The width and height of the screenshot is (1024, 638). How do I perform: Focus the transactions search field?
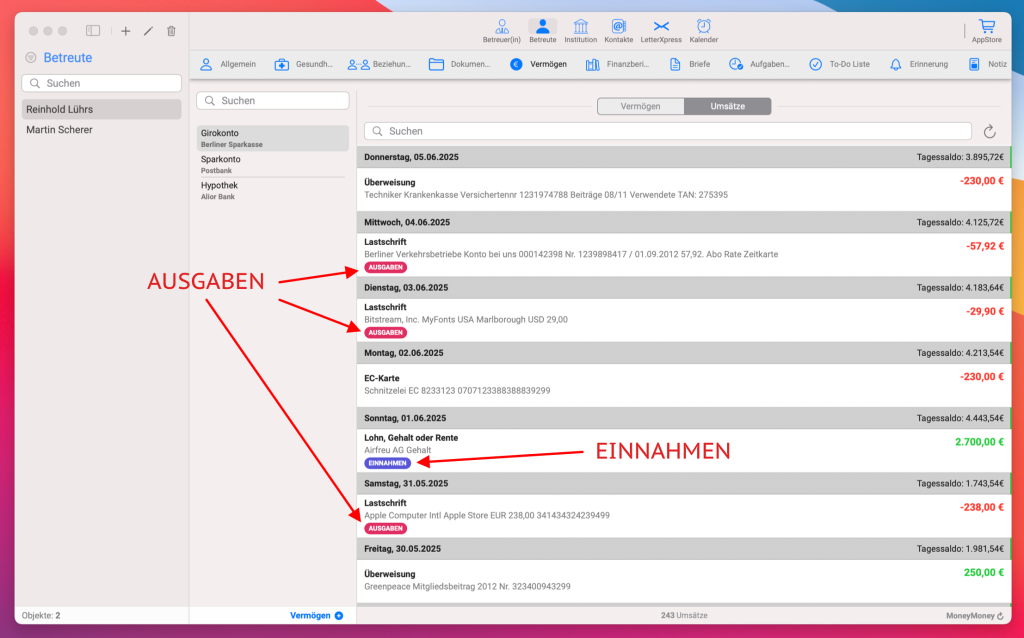667,131
